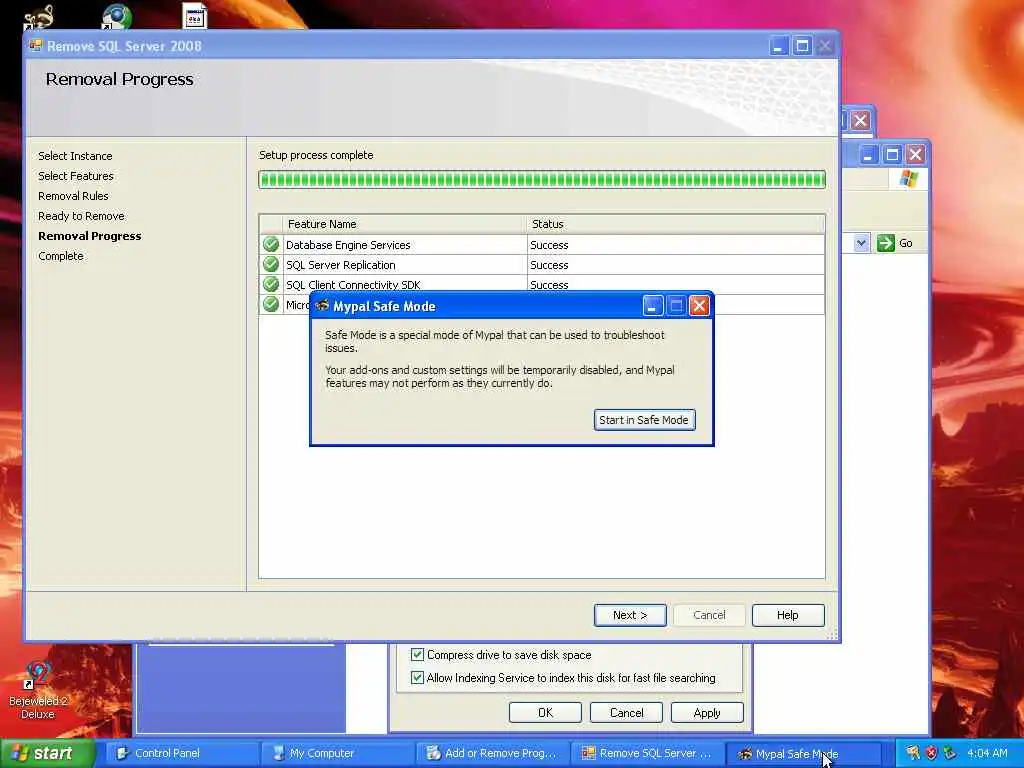Select the SQL Server Replication row text
The image size is (1024, 768).
click(x=340, y=265)
